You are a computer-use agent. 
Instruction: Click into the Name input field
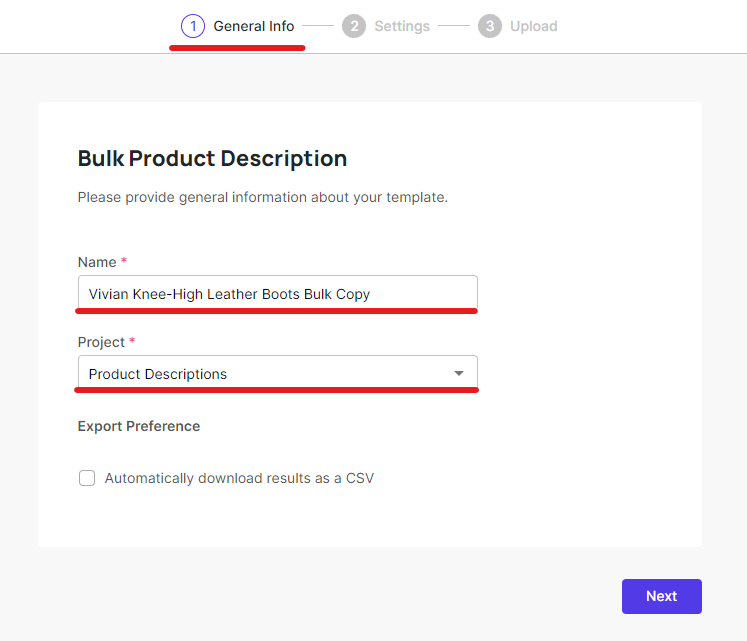[277, 294]
